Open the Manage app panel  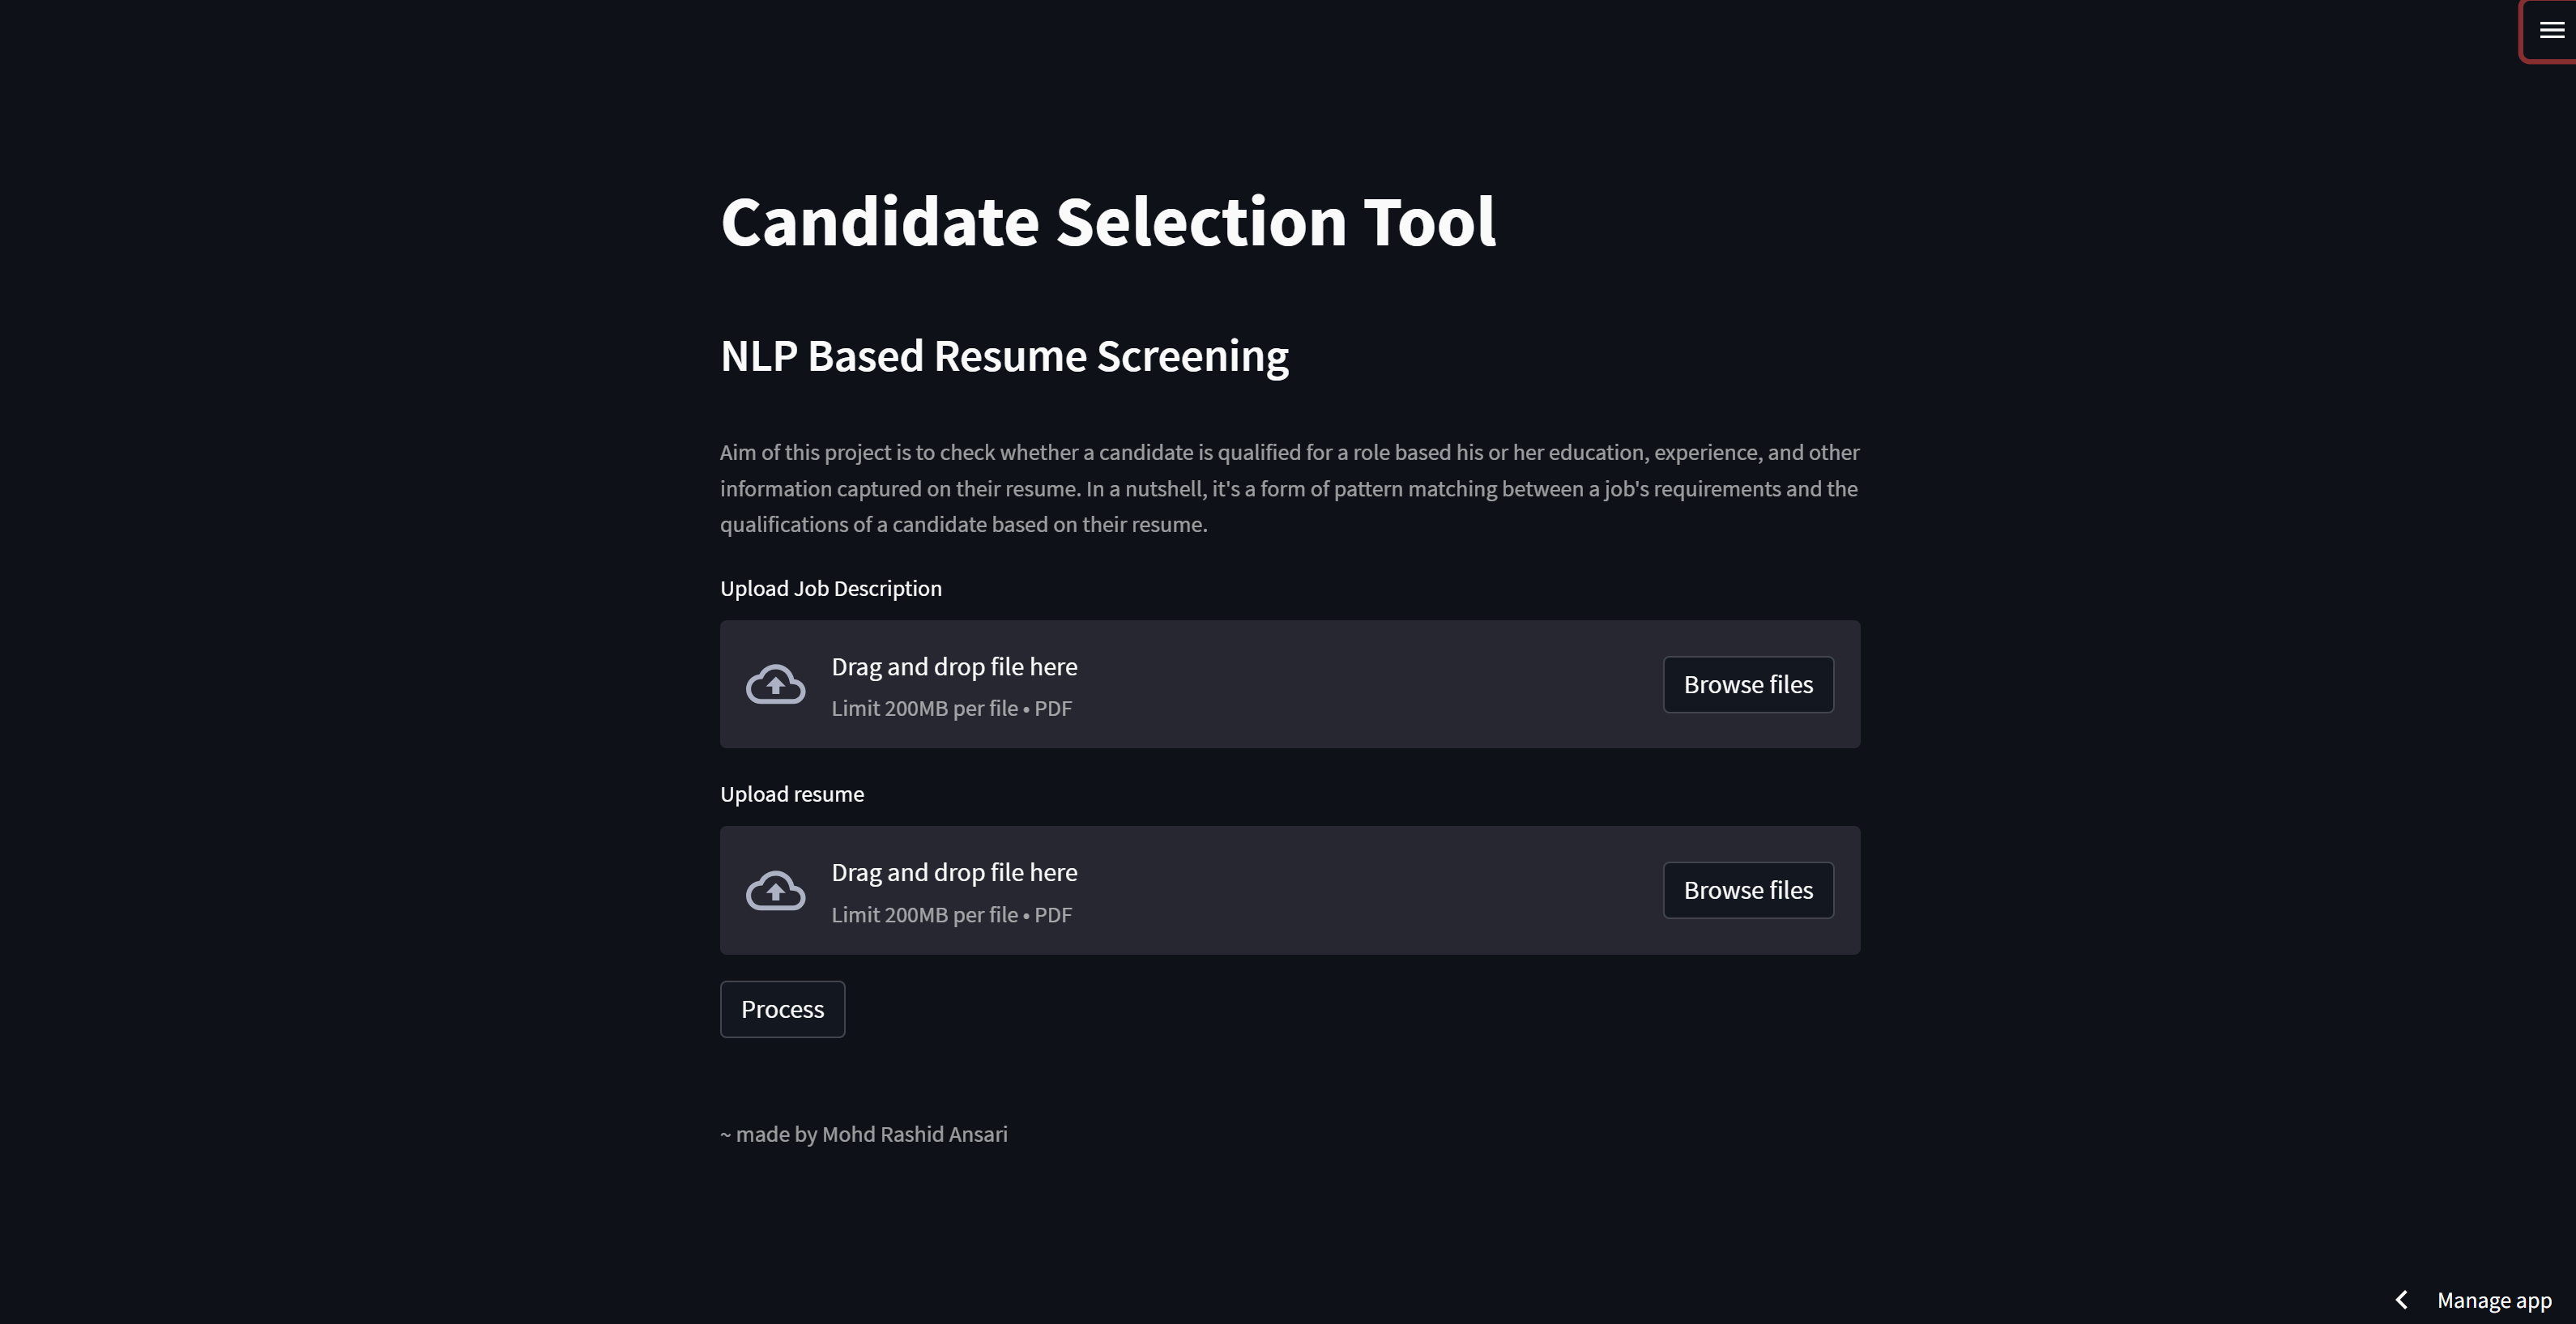point(2494,1299)
